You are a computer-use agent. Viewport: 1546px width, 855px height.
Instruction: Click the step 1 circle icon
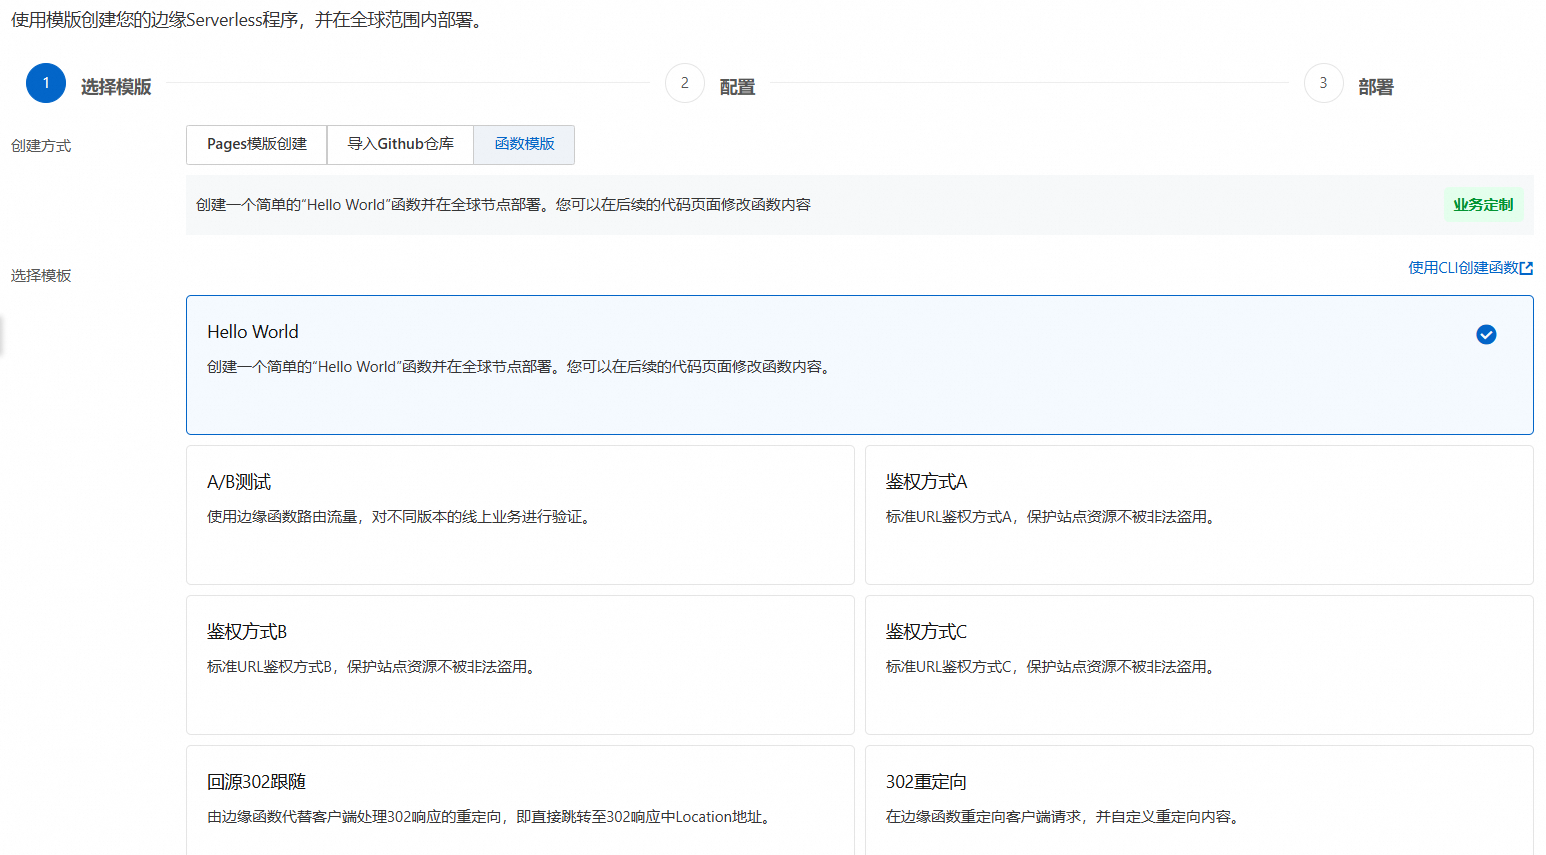tap(46, 83)
